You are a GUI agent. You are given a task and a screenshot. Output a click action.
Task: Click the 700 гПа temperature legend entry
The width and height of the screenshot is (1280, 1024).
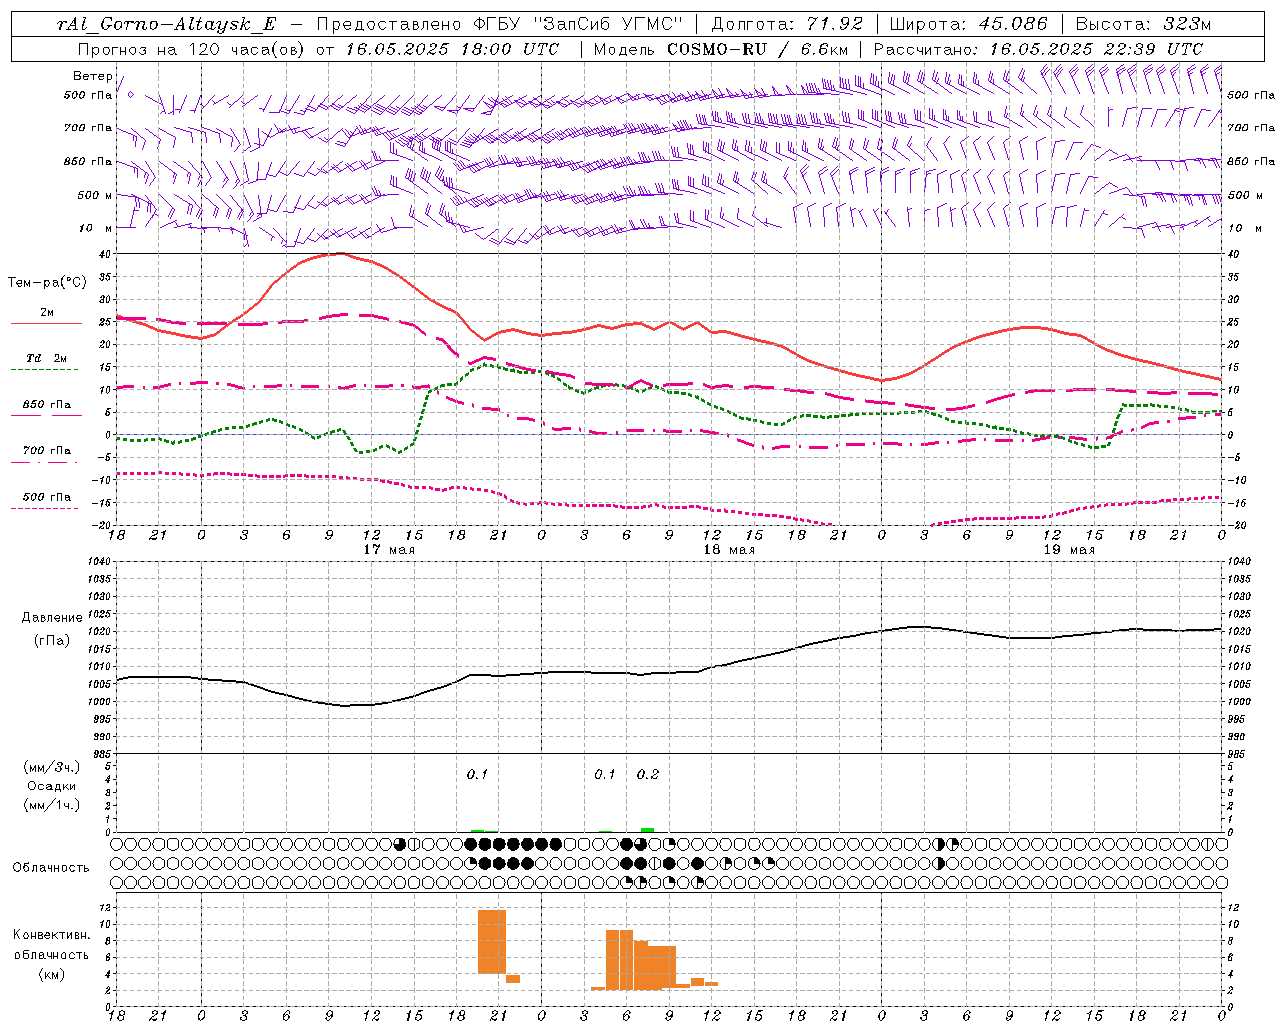[46, 454]
